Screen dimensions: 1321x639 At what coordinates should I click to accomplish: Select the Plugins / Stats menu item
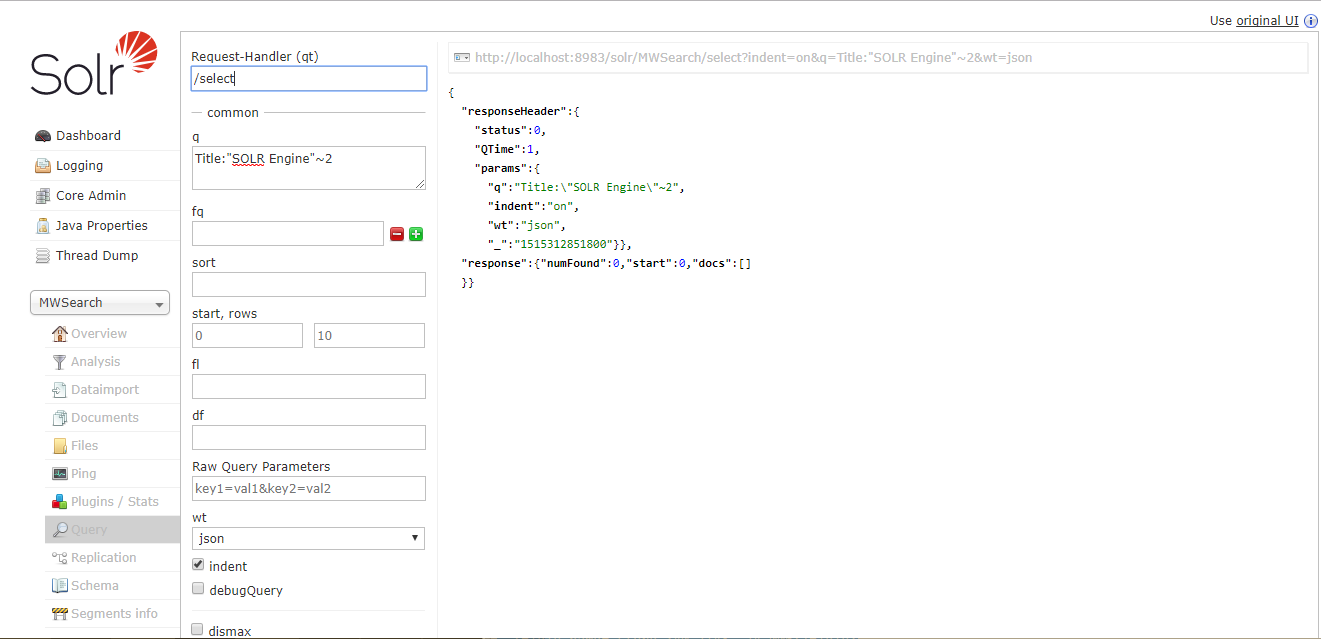coord(115,502)
